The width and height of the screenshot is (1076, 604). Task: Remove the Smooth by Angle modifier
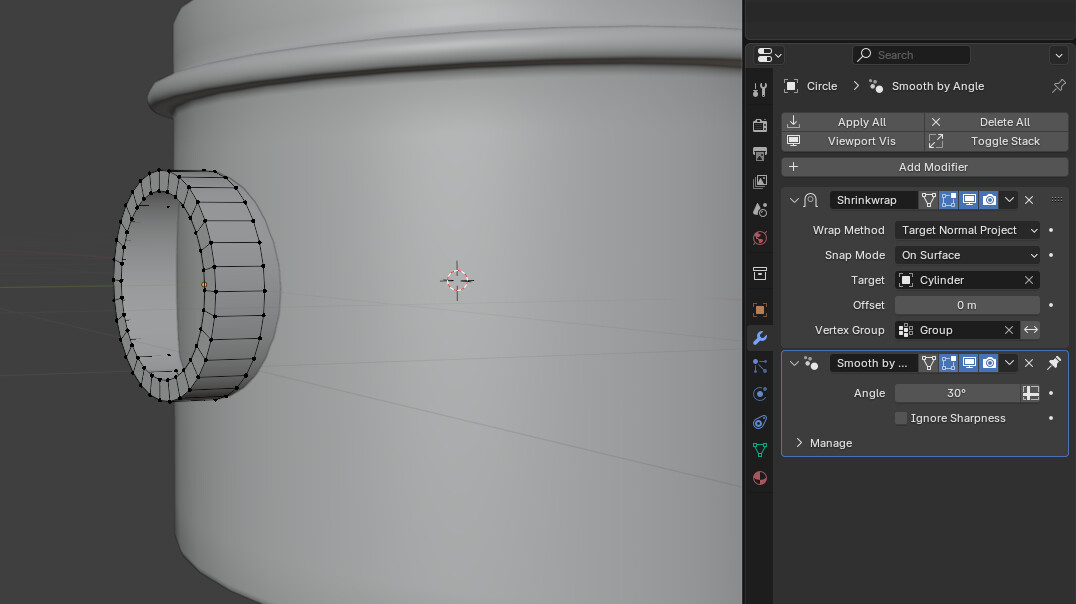(x=1029, y=363)
